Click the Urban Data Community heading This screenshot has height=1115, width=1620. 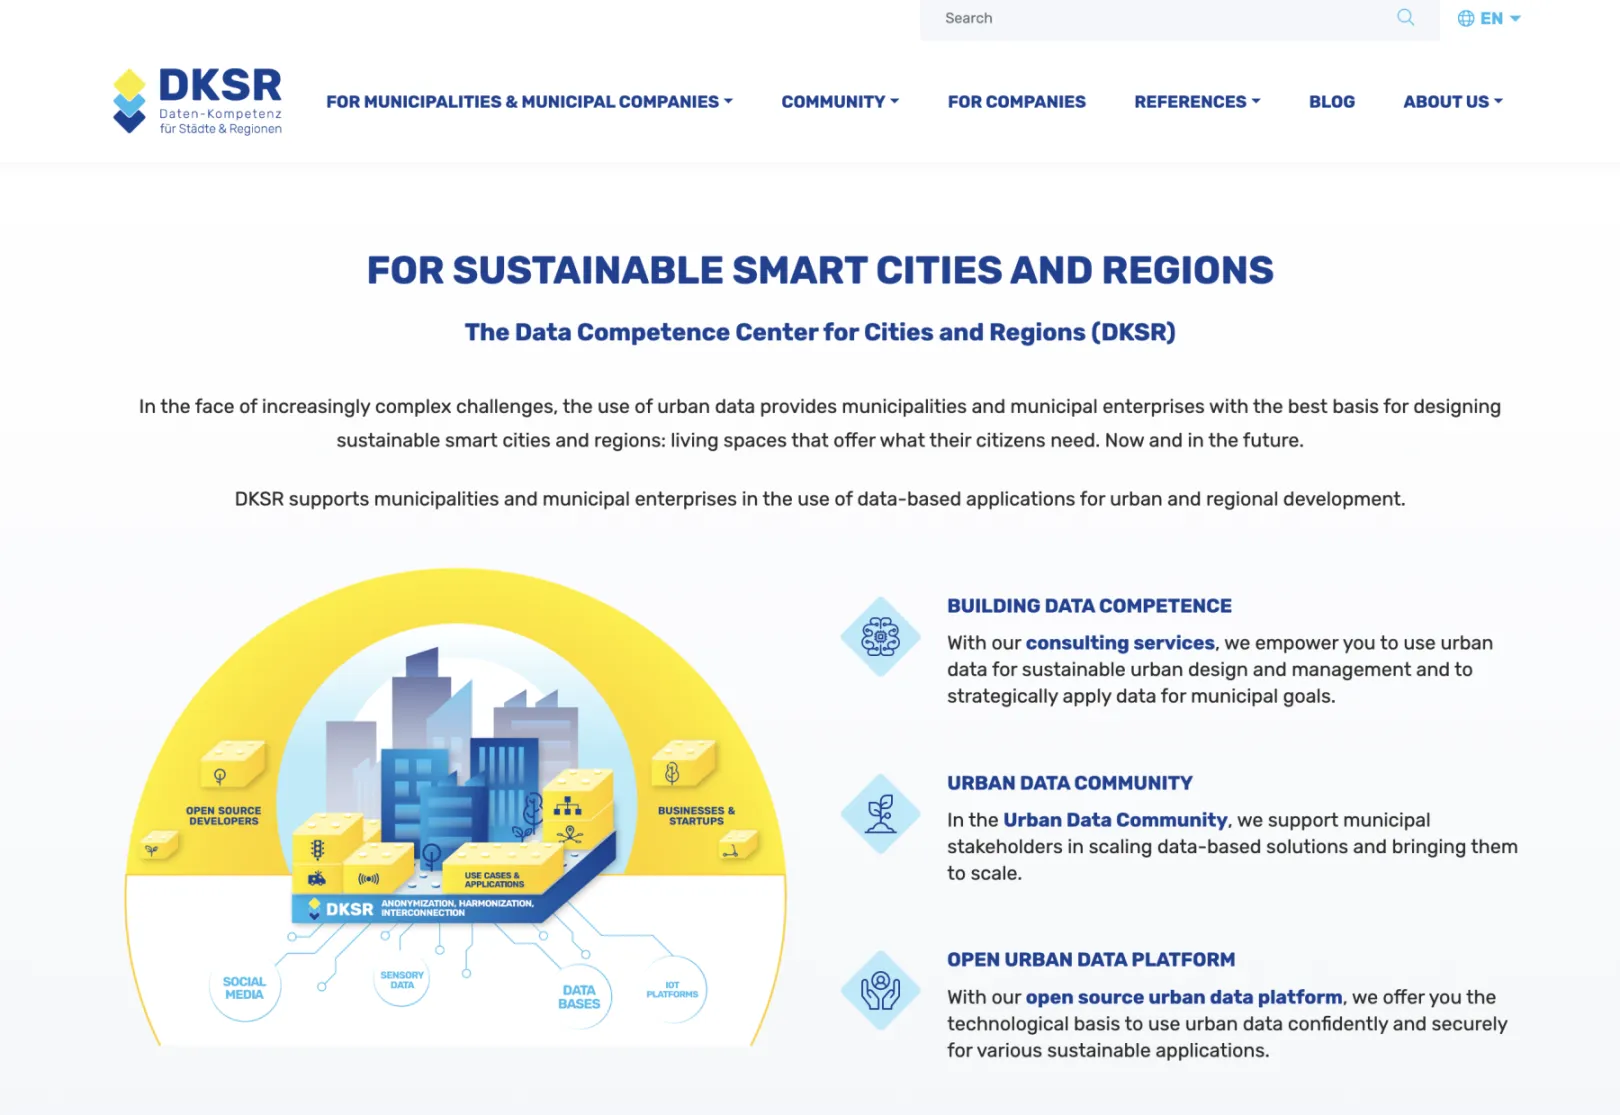[1070, 783]
